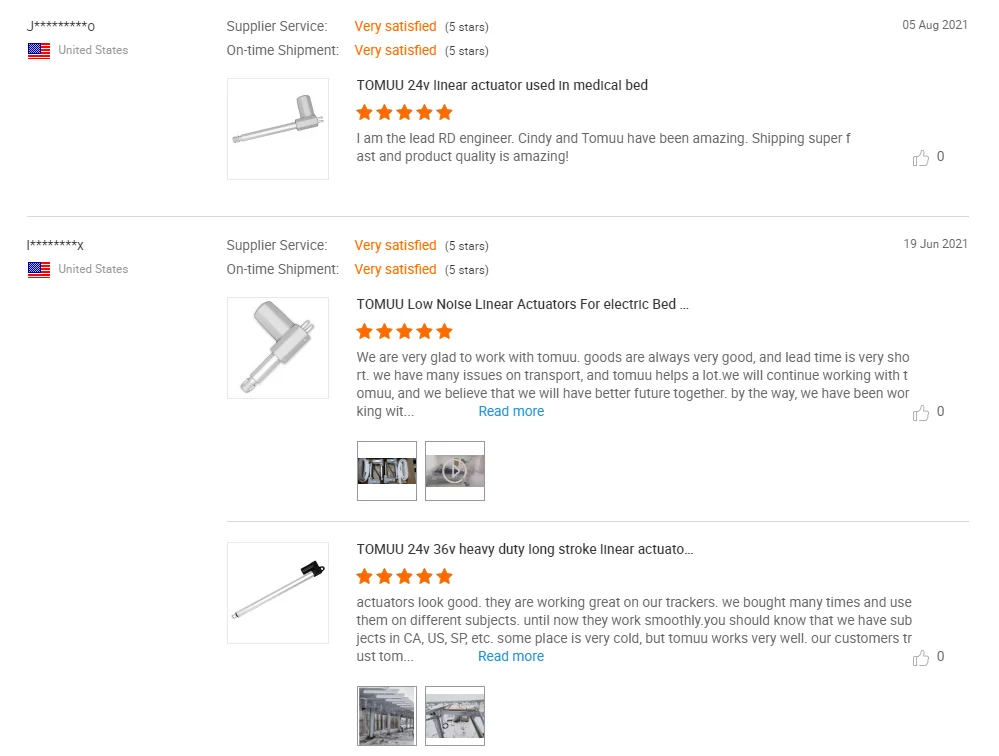Click the five-star rating of the Low Noise review

404,331
